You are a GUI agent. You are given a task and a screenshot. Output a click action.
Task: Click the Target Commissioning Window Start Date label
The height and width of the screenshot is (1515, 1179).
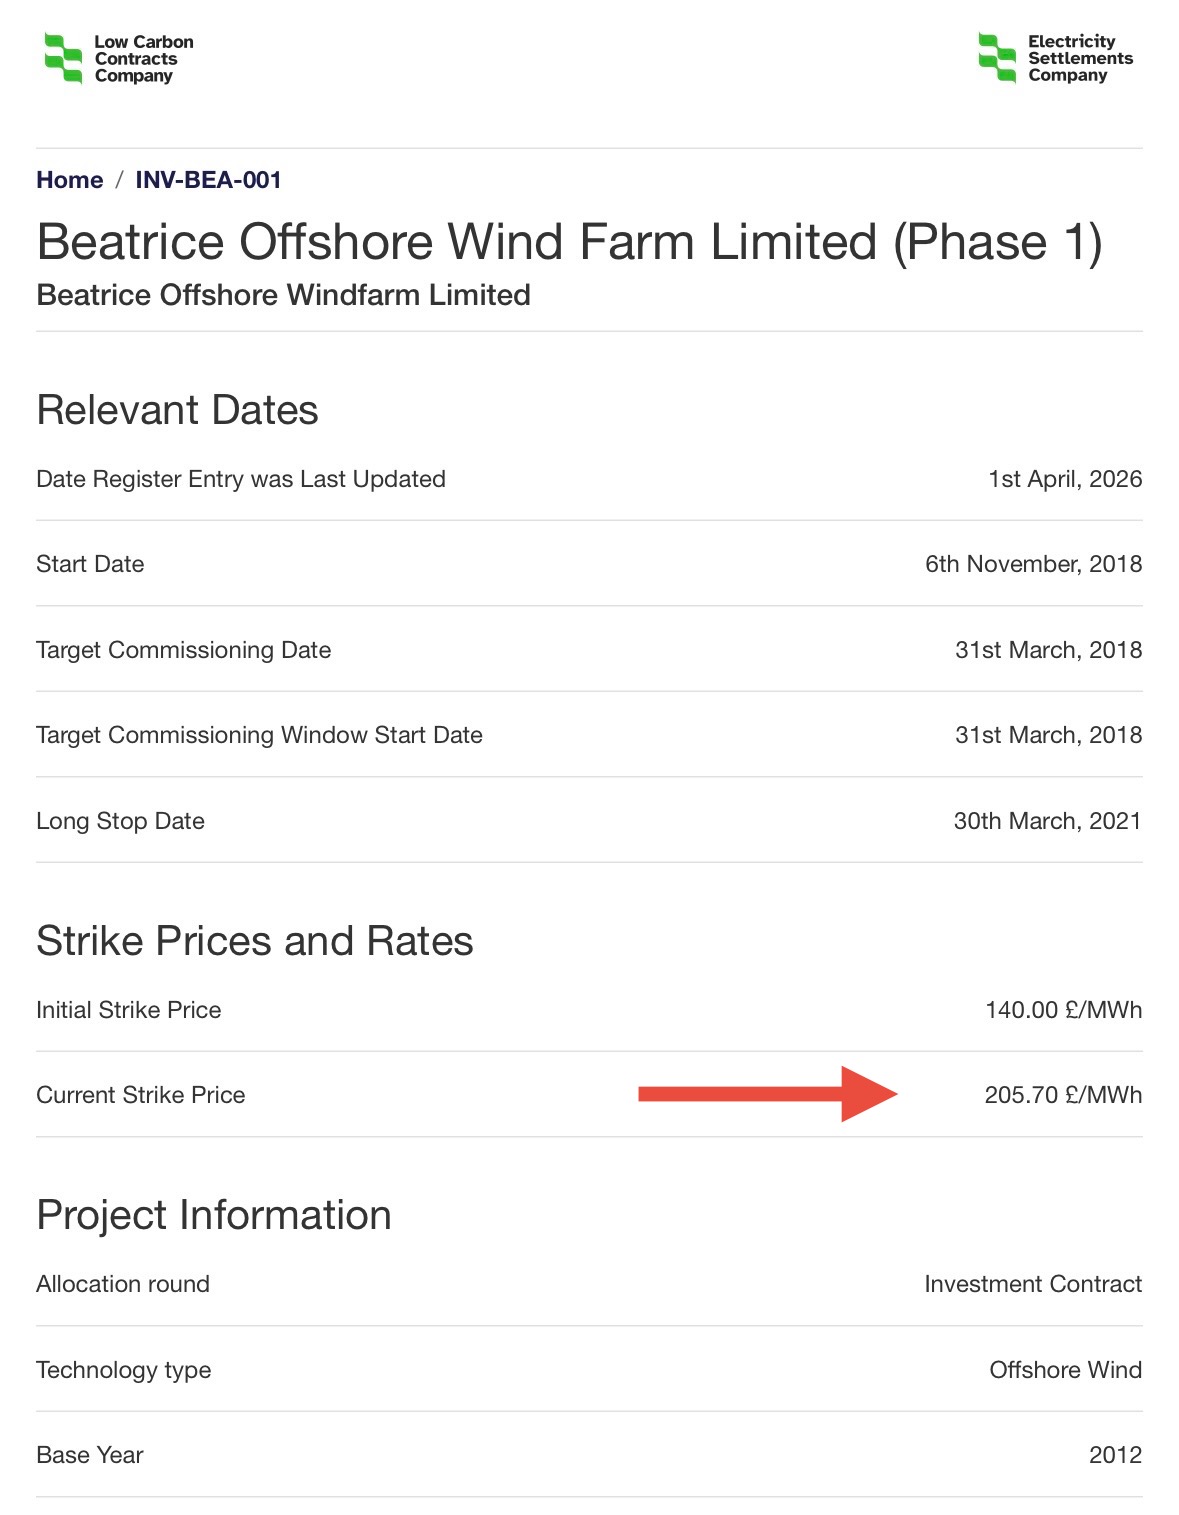pyautogui.click(x=259, y=735)
